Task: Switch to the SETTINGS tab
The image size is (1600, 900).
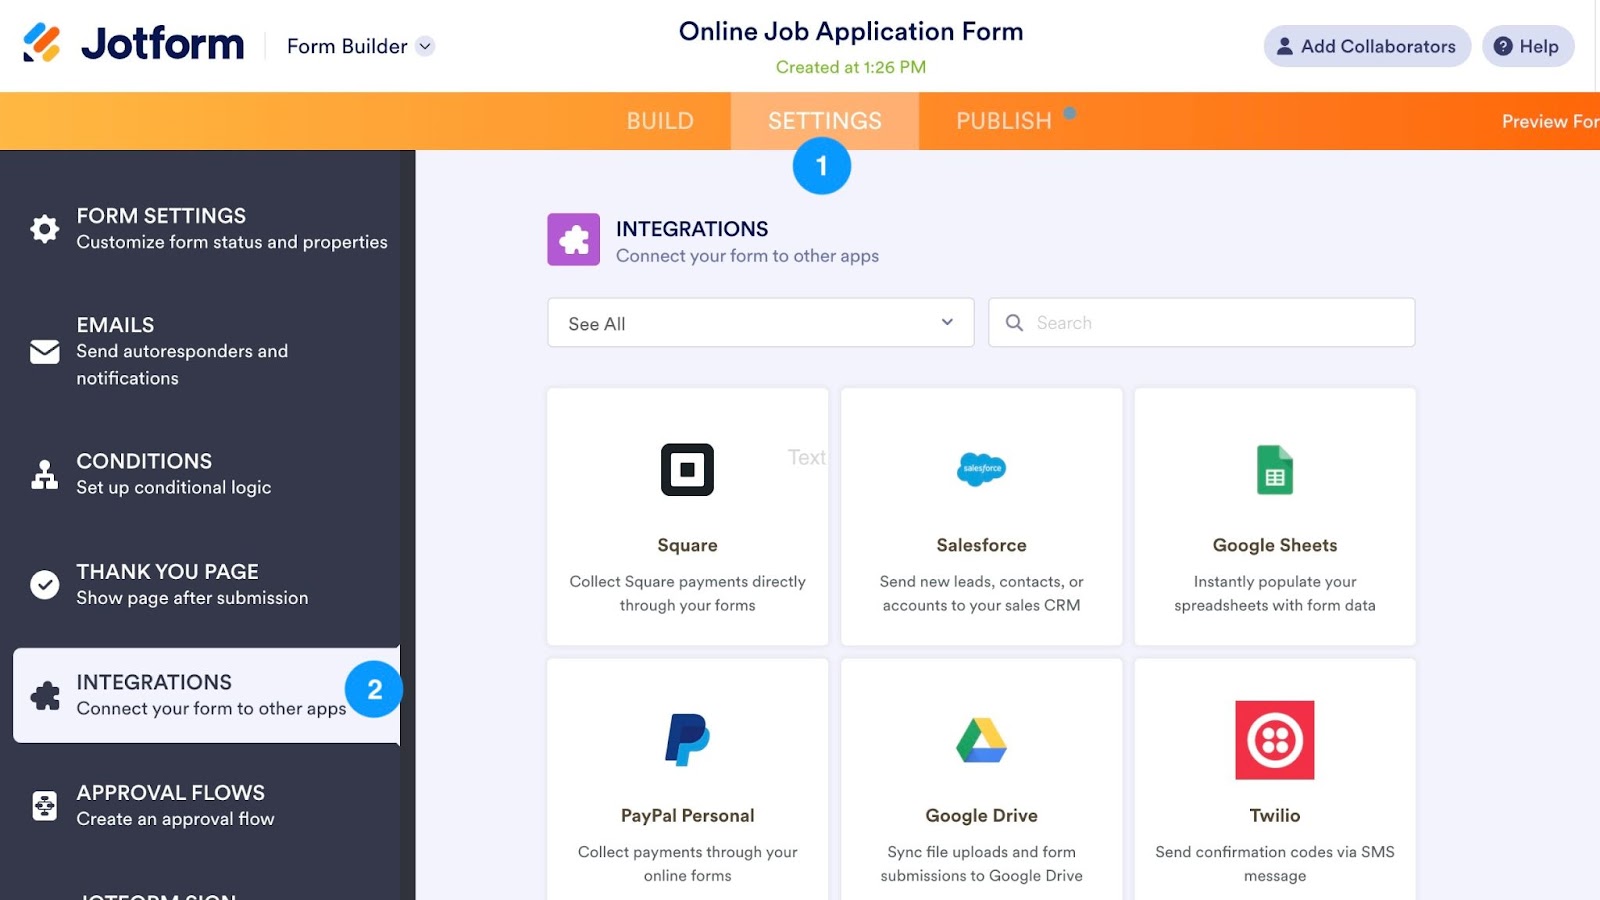Action: 825,121
